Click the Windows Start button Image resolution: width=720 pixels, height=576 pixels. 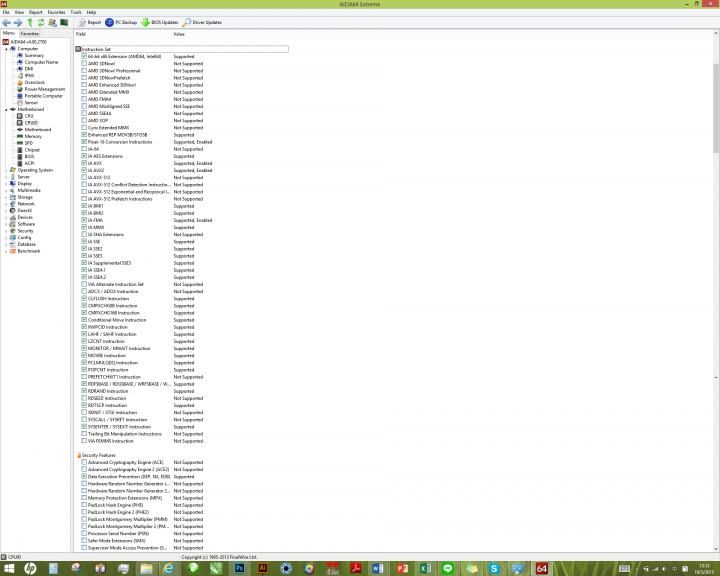[x=8, y=569]
